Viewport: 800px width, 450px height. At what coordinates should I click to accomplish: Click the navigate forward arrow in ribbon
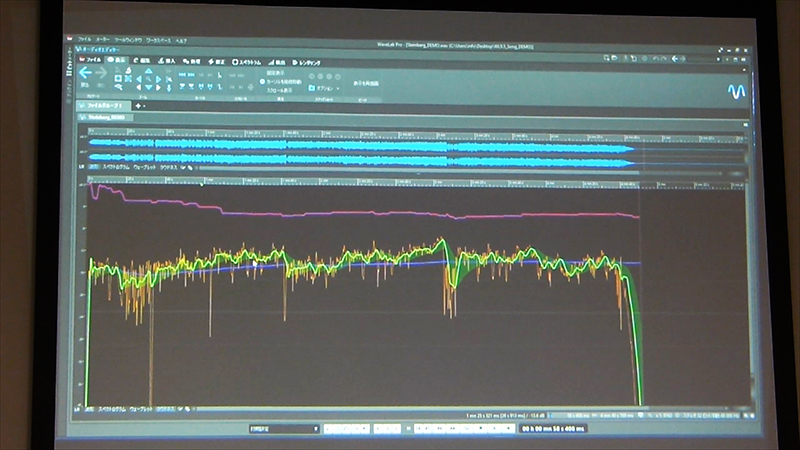(x=101, y=72)
